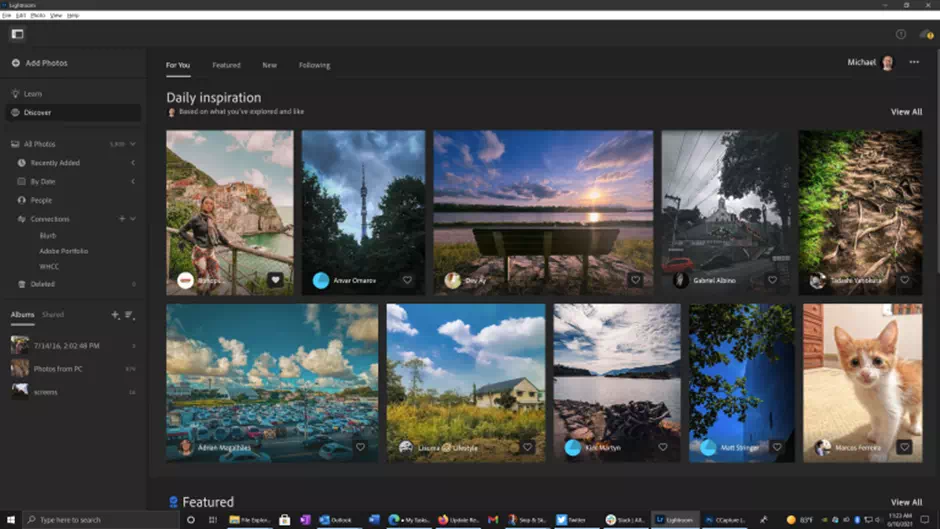Open Dev Ay's profile avatar
Viewport: 940px width, 529px height.
point(453,280)
